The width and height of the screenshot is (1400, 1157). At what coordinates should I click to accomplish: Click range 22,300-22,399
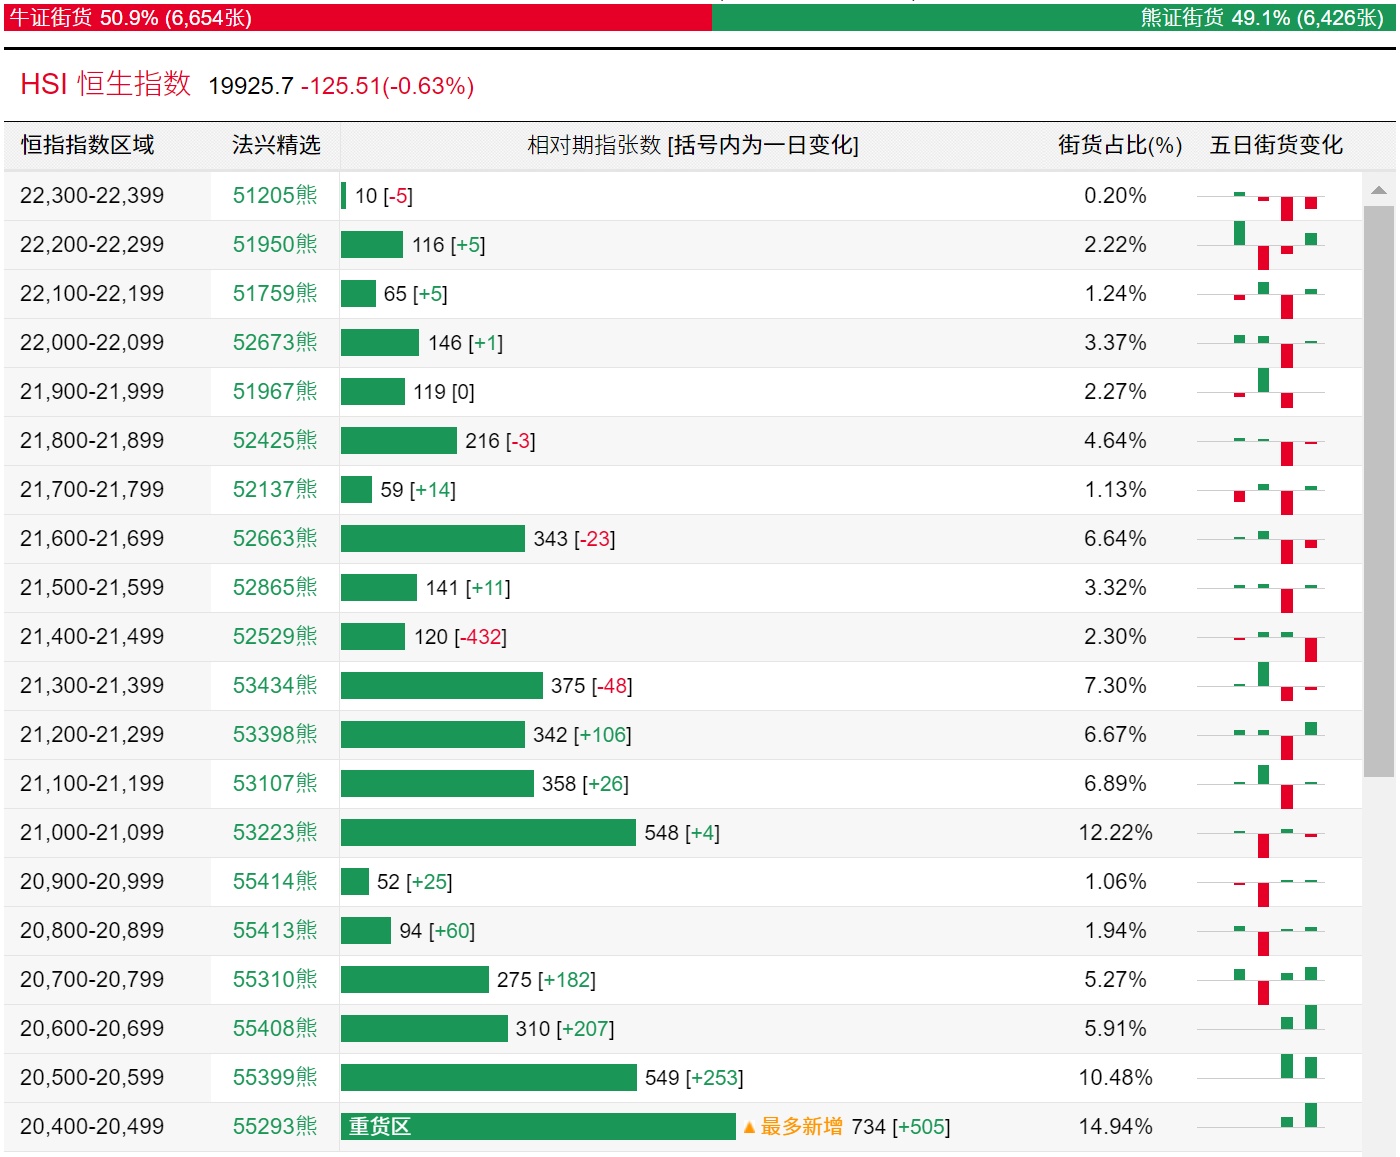(x=92, y=195)
